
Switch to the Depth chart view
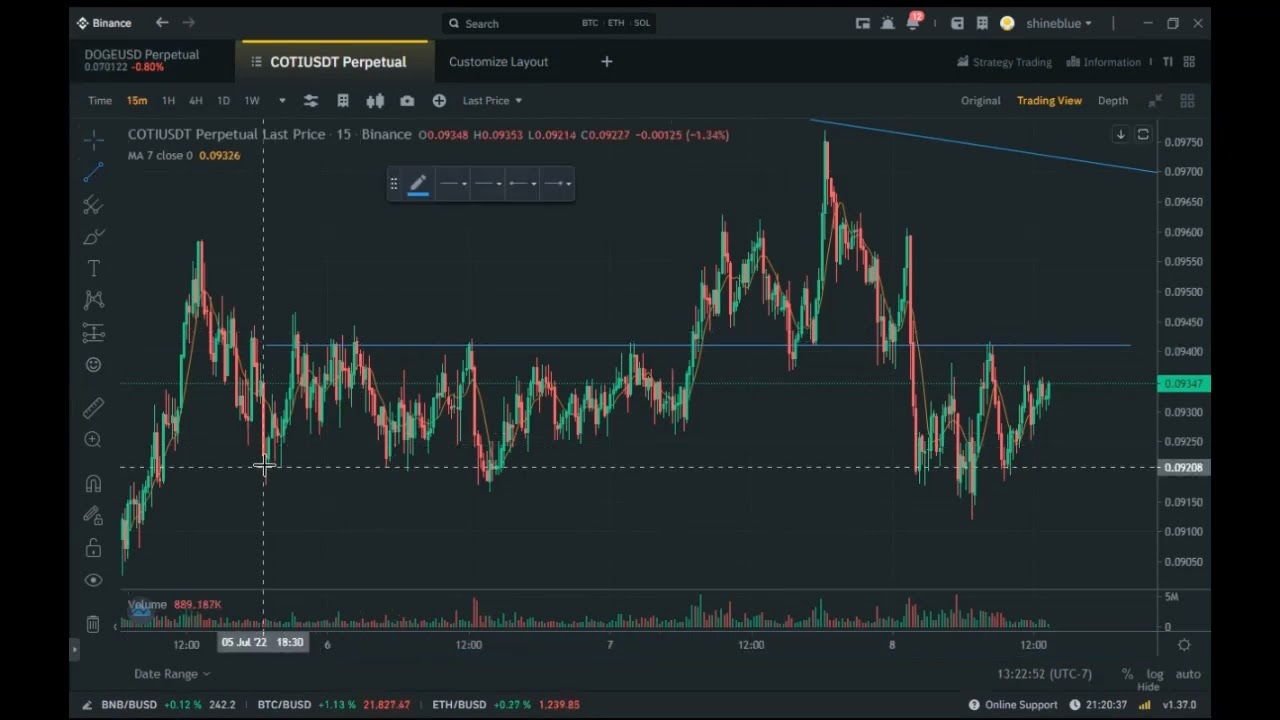click(1113, 100)
